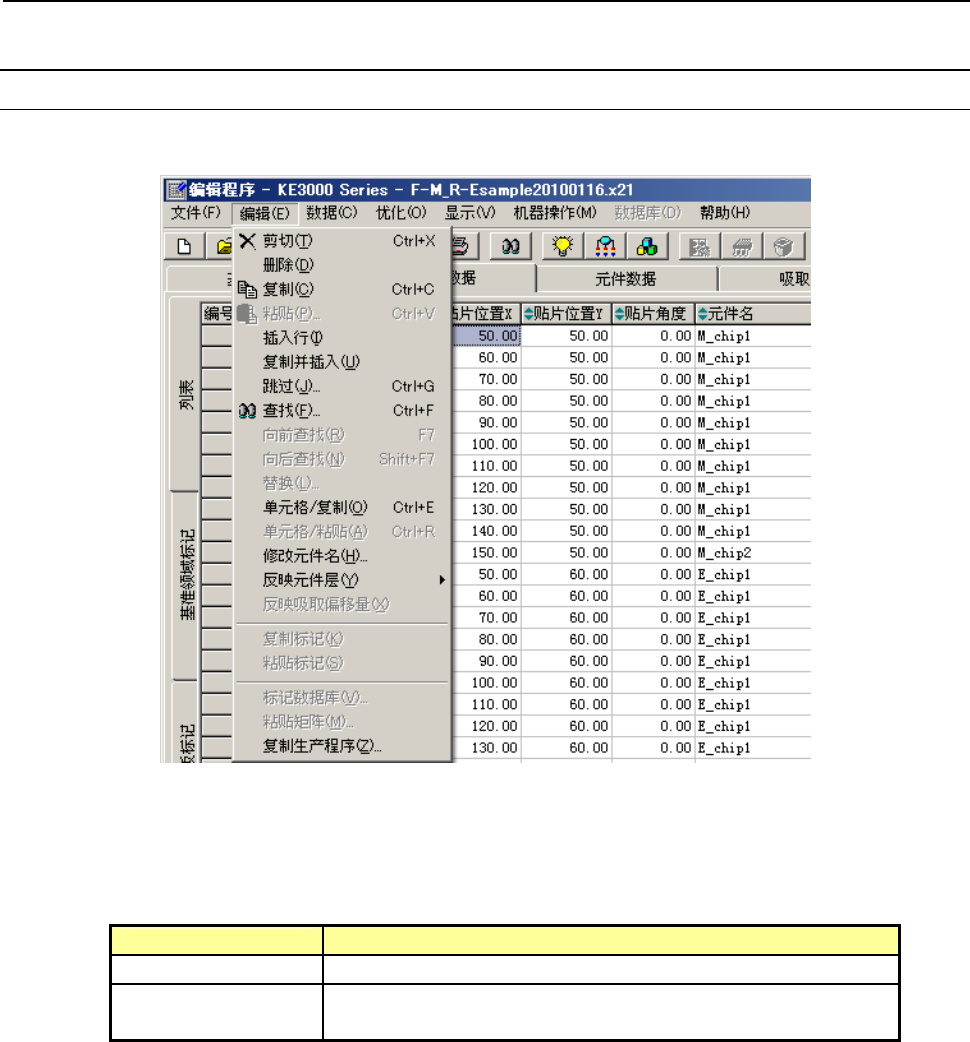Screen dimensions: 970x1042
Task: Sort by the 贴片位置Y column header
Action: pyautogui.click(x=565, y=314)
